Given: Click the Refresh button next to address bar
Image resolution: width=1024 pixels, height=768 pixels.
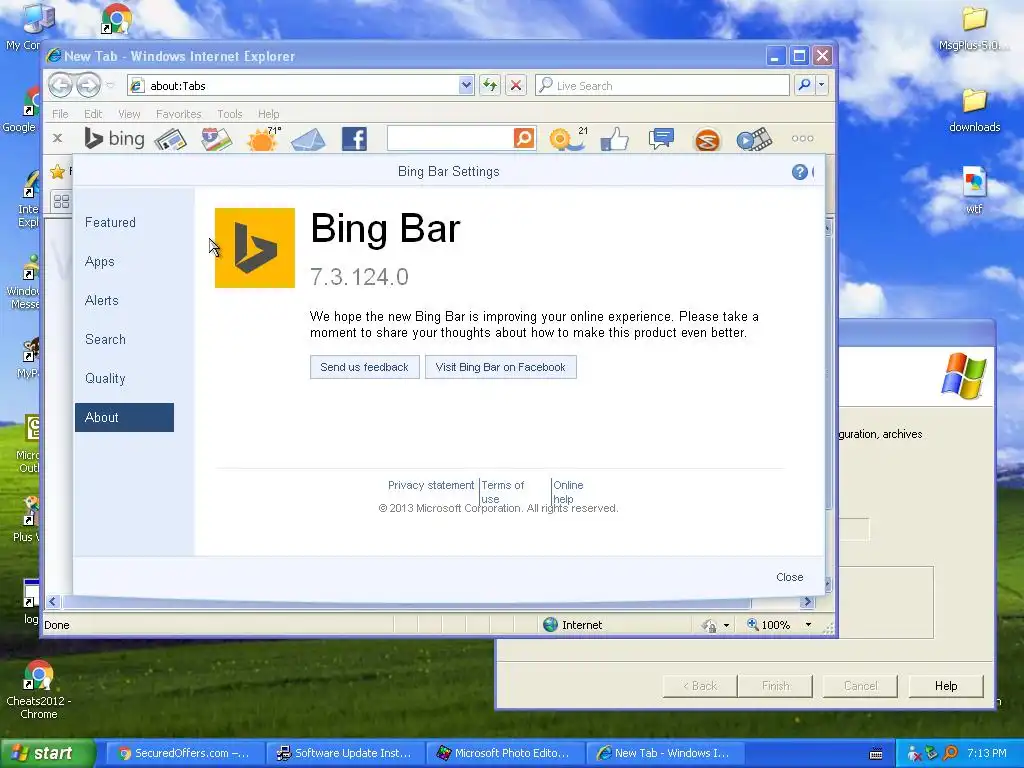Looking at the screenshot, I should click(490, 85).
